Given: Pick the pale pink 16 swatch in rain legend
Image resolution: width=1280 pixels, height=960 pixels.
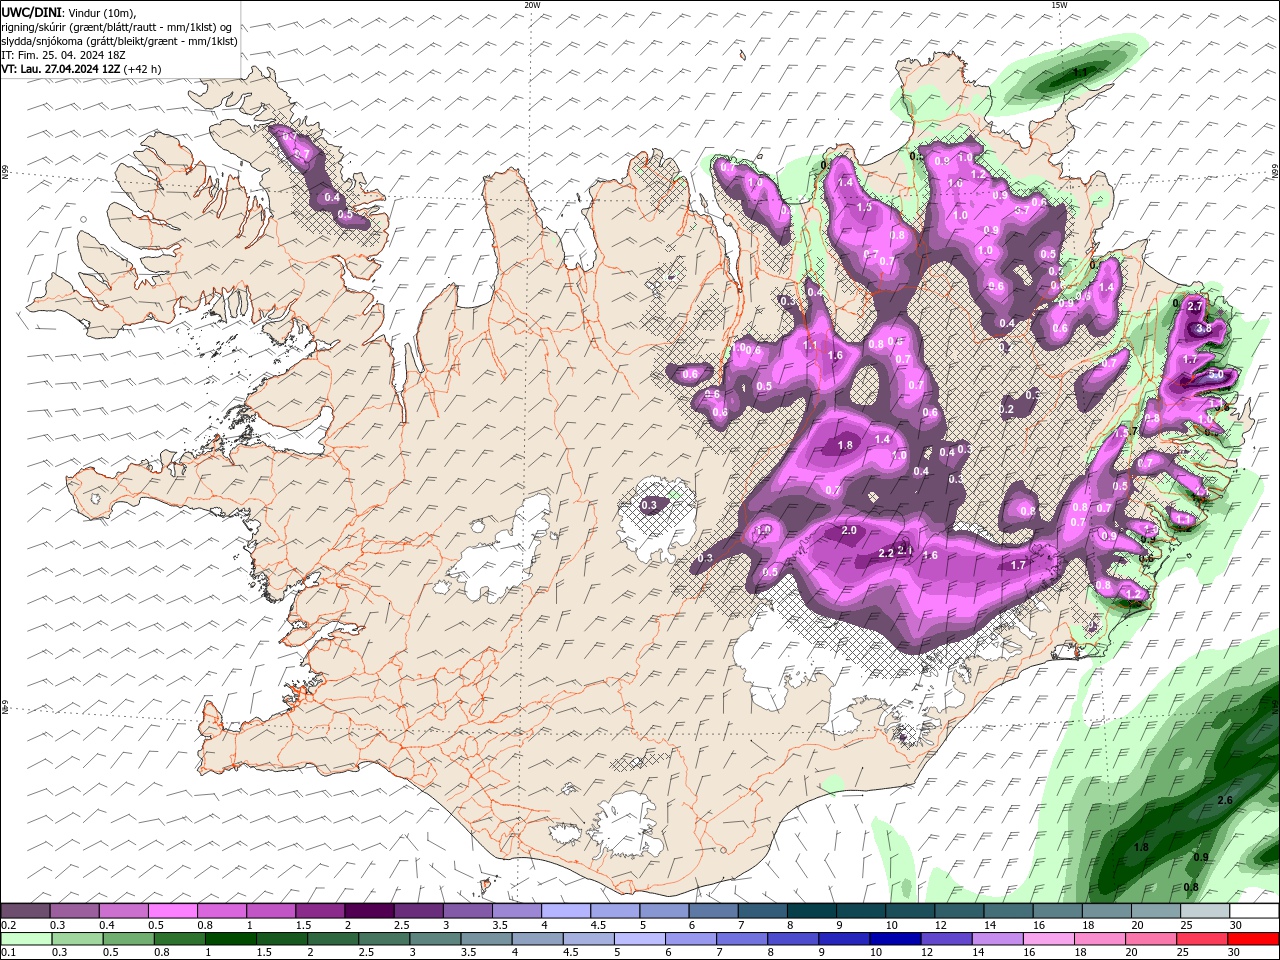Looking at the screenshot, I should pyautogui.click(x=1049, y=938).
